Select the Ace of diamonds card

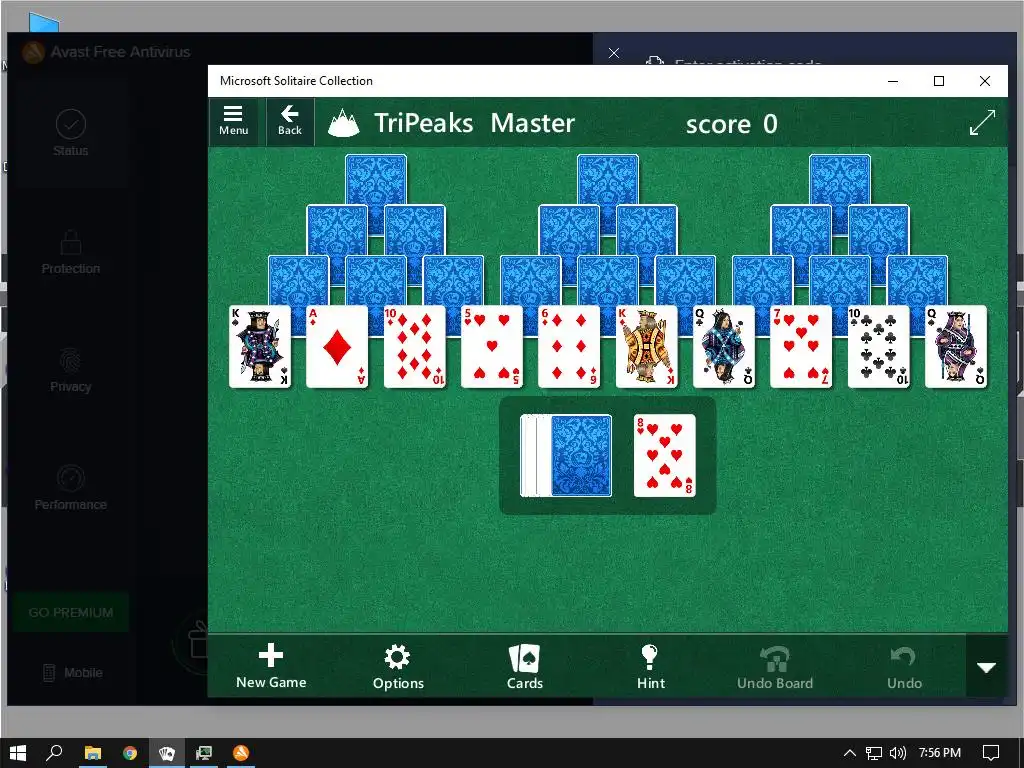click(337, 347)
